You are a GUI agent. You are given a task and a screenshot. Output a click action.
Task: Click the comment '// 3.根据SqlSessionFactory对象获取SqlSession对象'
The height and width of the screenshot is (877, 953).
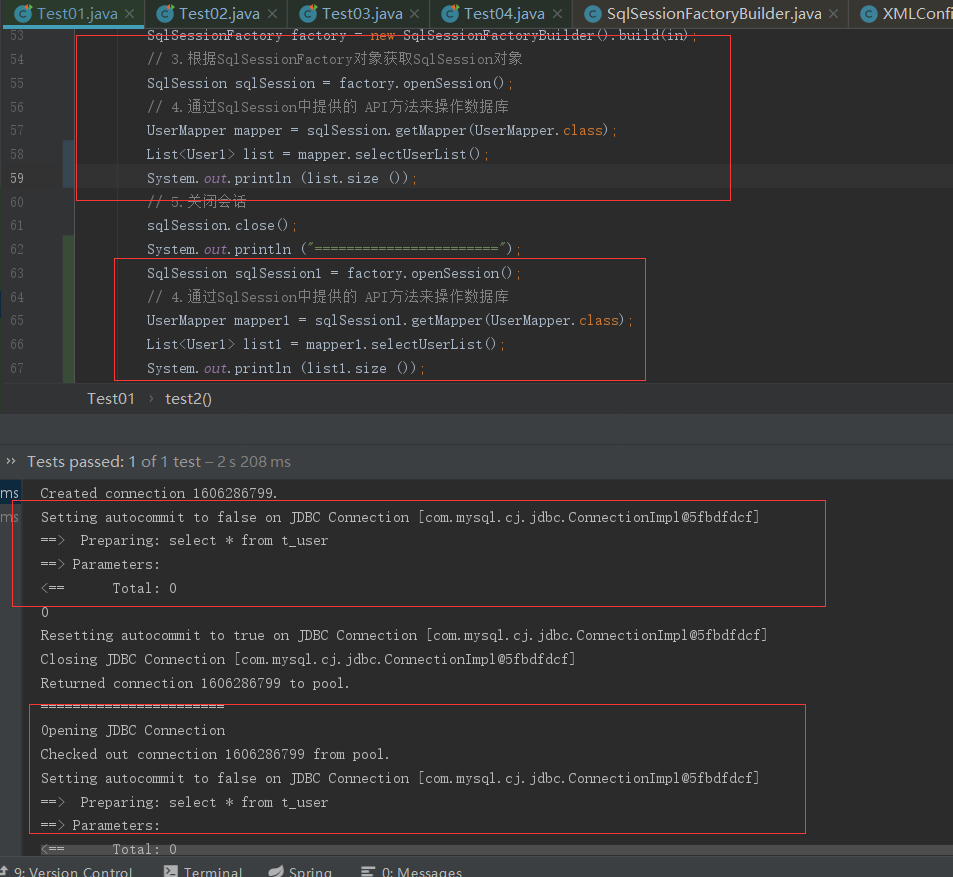point(335,59)
